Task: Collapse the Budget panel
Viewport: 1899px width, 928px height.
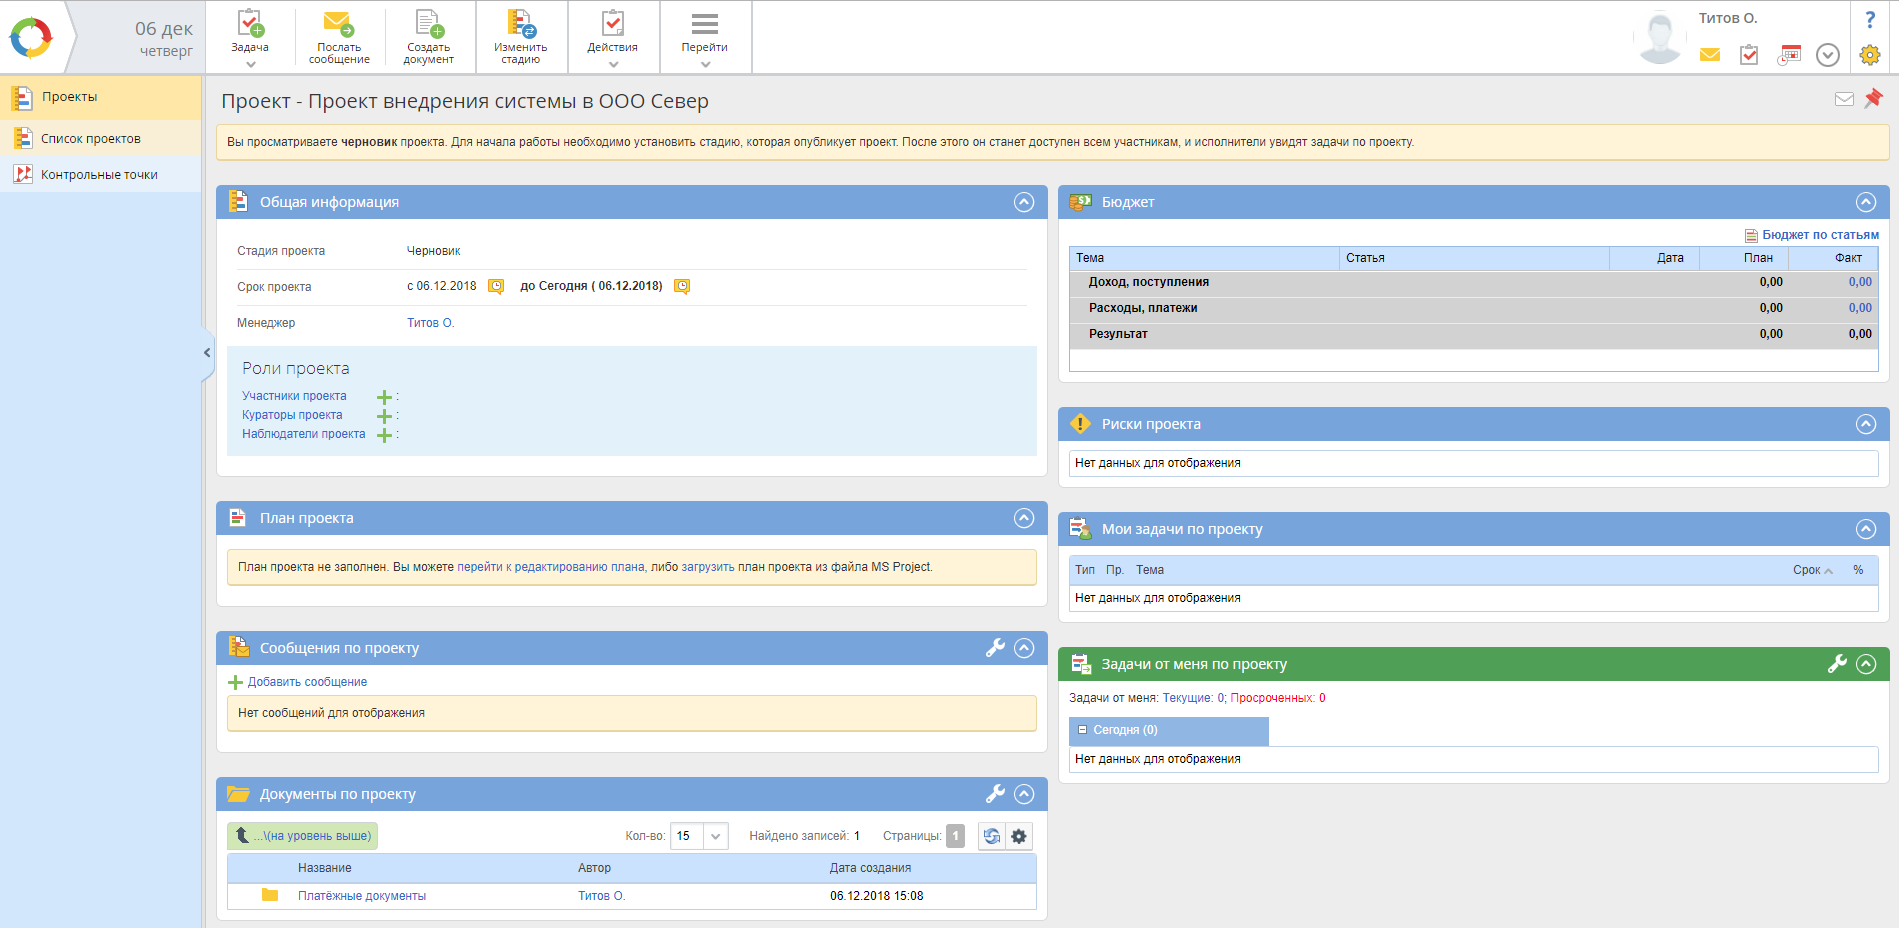Action: pyautogui.click(x=1865, y=202)
